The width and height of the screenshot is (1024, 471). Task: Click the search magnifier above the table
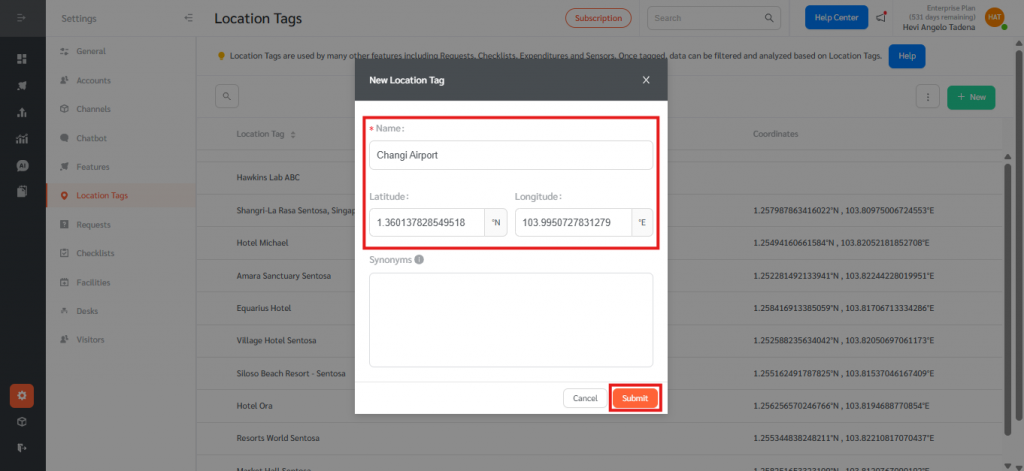pyautogui.click(x=228, y=96)
